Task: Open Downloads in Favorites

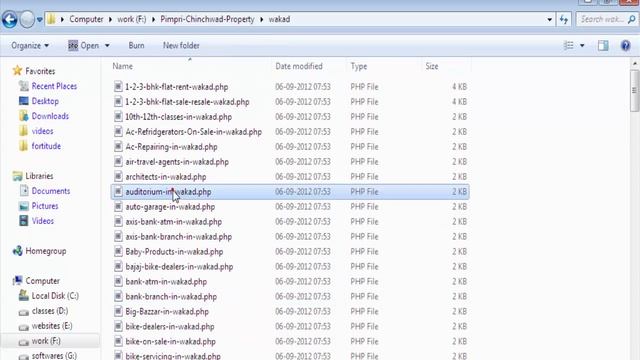Action: [x=50, y=116]
